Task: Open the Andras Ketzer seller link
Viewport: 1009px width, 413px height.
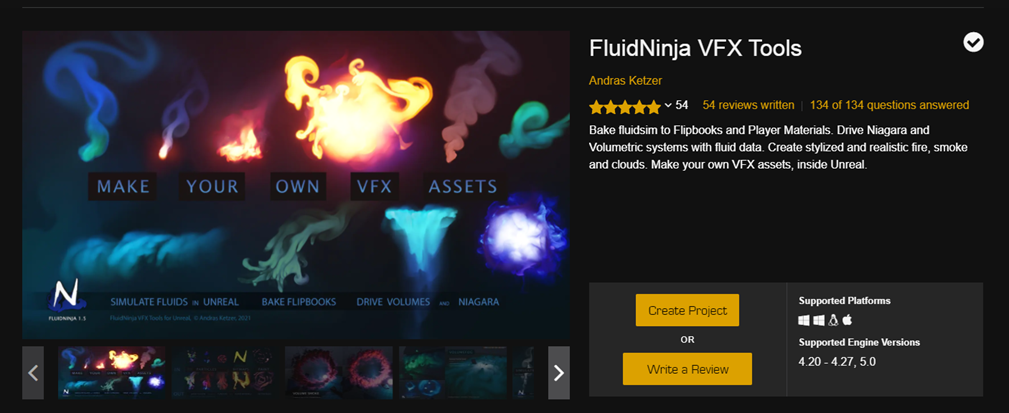Action: click(x=625, y=80)
